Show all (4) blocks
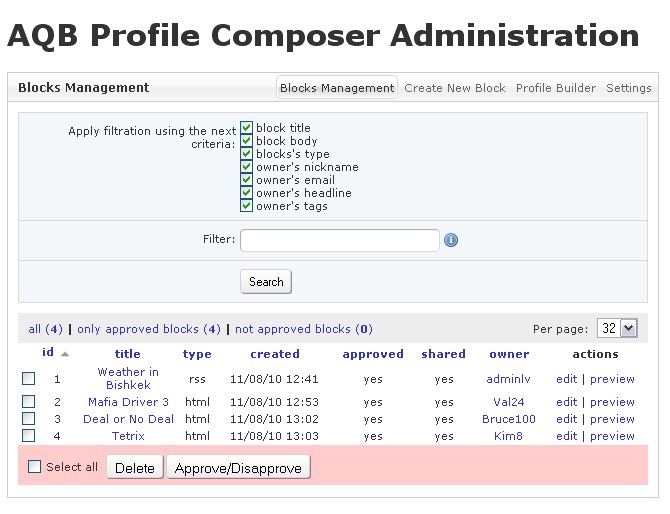The width and height of the screenshot is (670, 514). 45,329
